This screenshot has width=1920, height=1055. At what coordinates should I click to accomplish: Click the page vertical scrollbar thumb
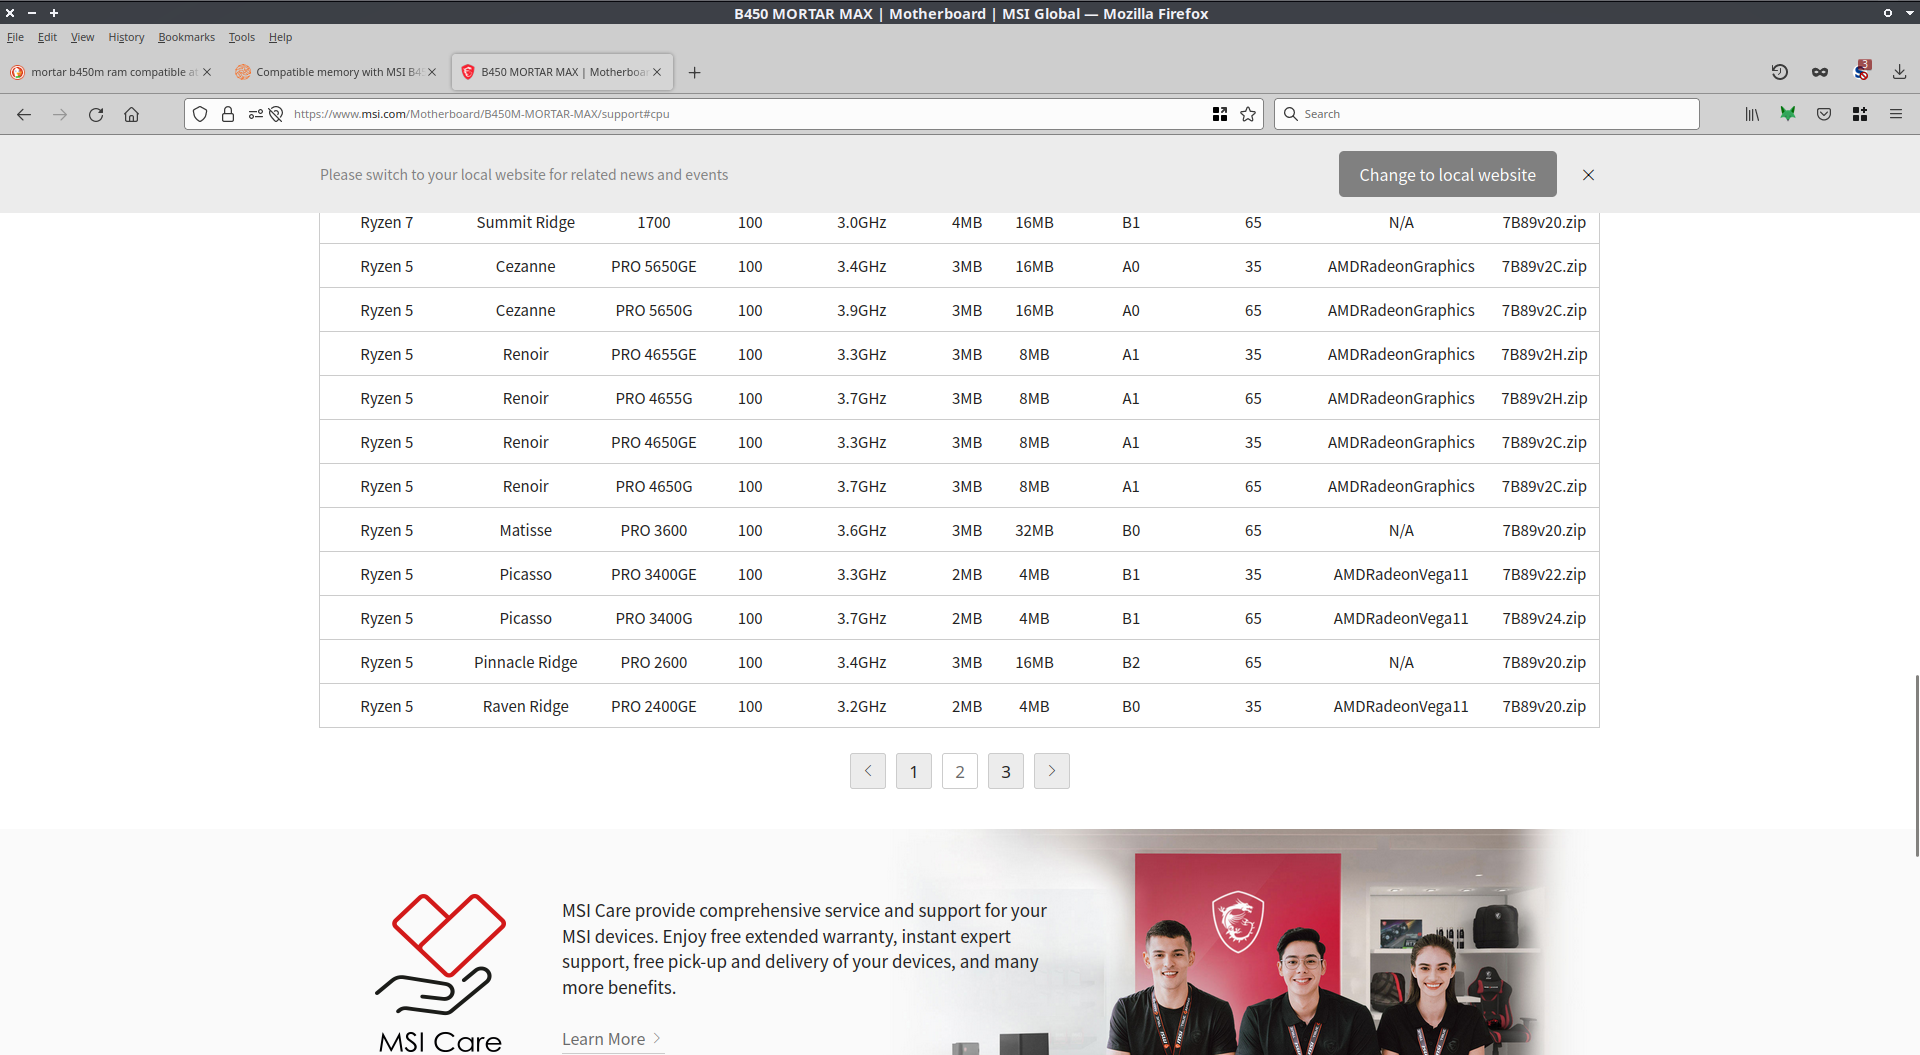[x=1916, y=765]
